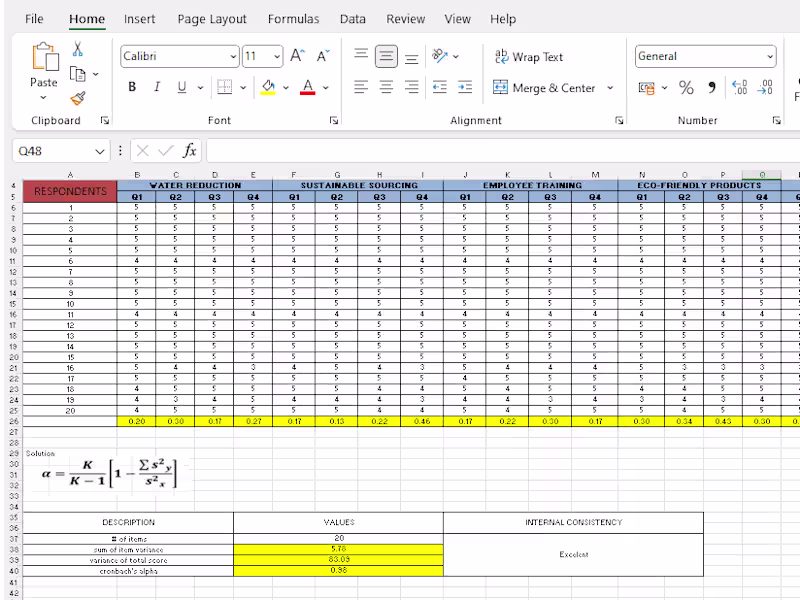Apply Comma Style format

tap(712, 88)
